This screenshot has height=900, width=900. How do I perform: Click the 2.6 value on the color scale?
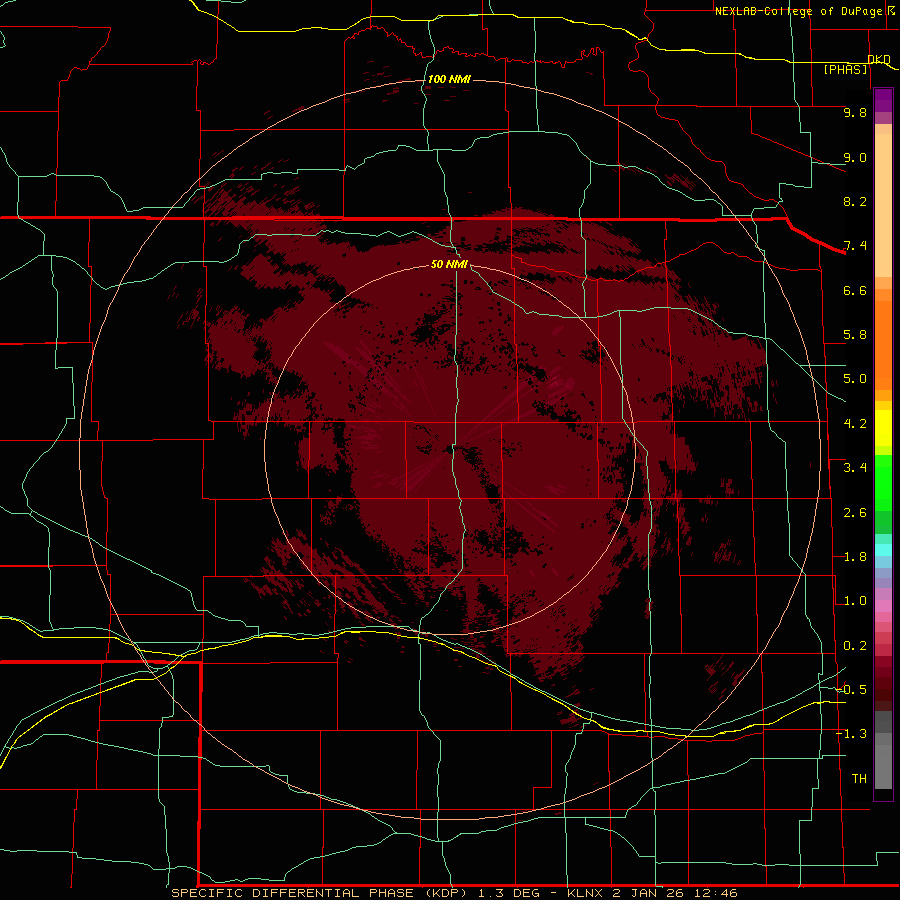(x=855, y=513)
